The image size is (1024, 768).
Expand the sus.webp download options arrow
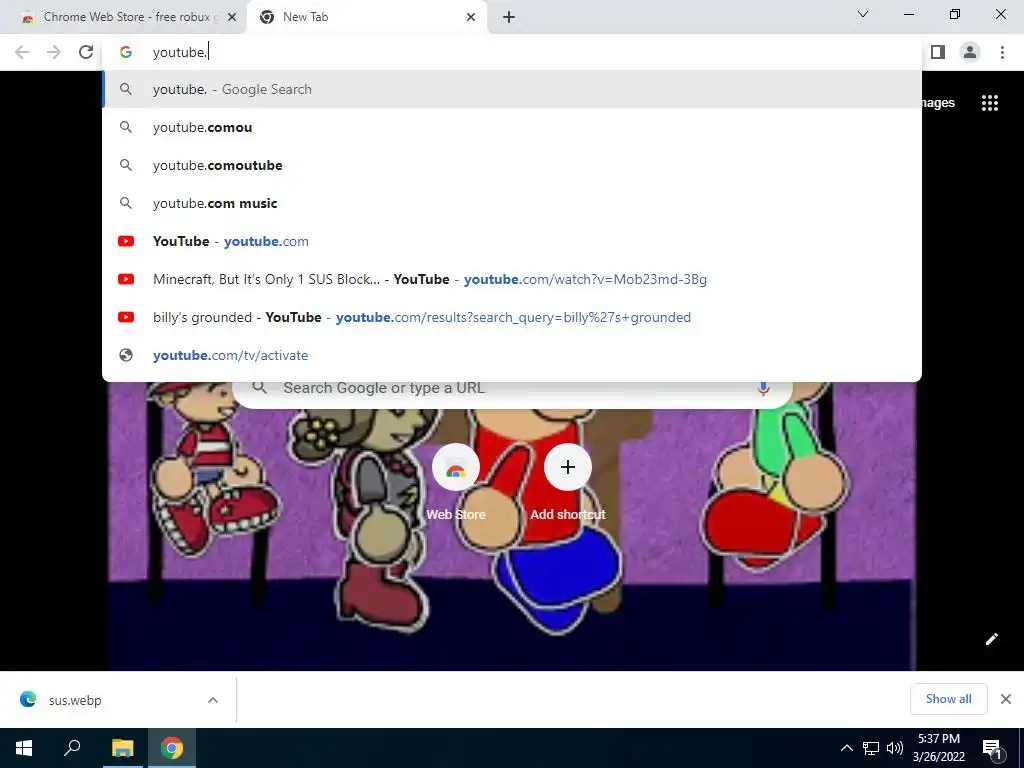pos(213,700)
